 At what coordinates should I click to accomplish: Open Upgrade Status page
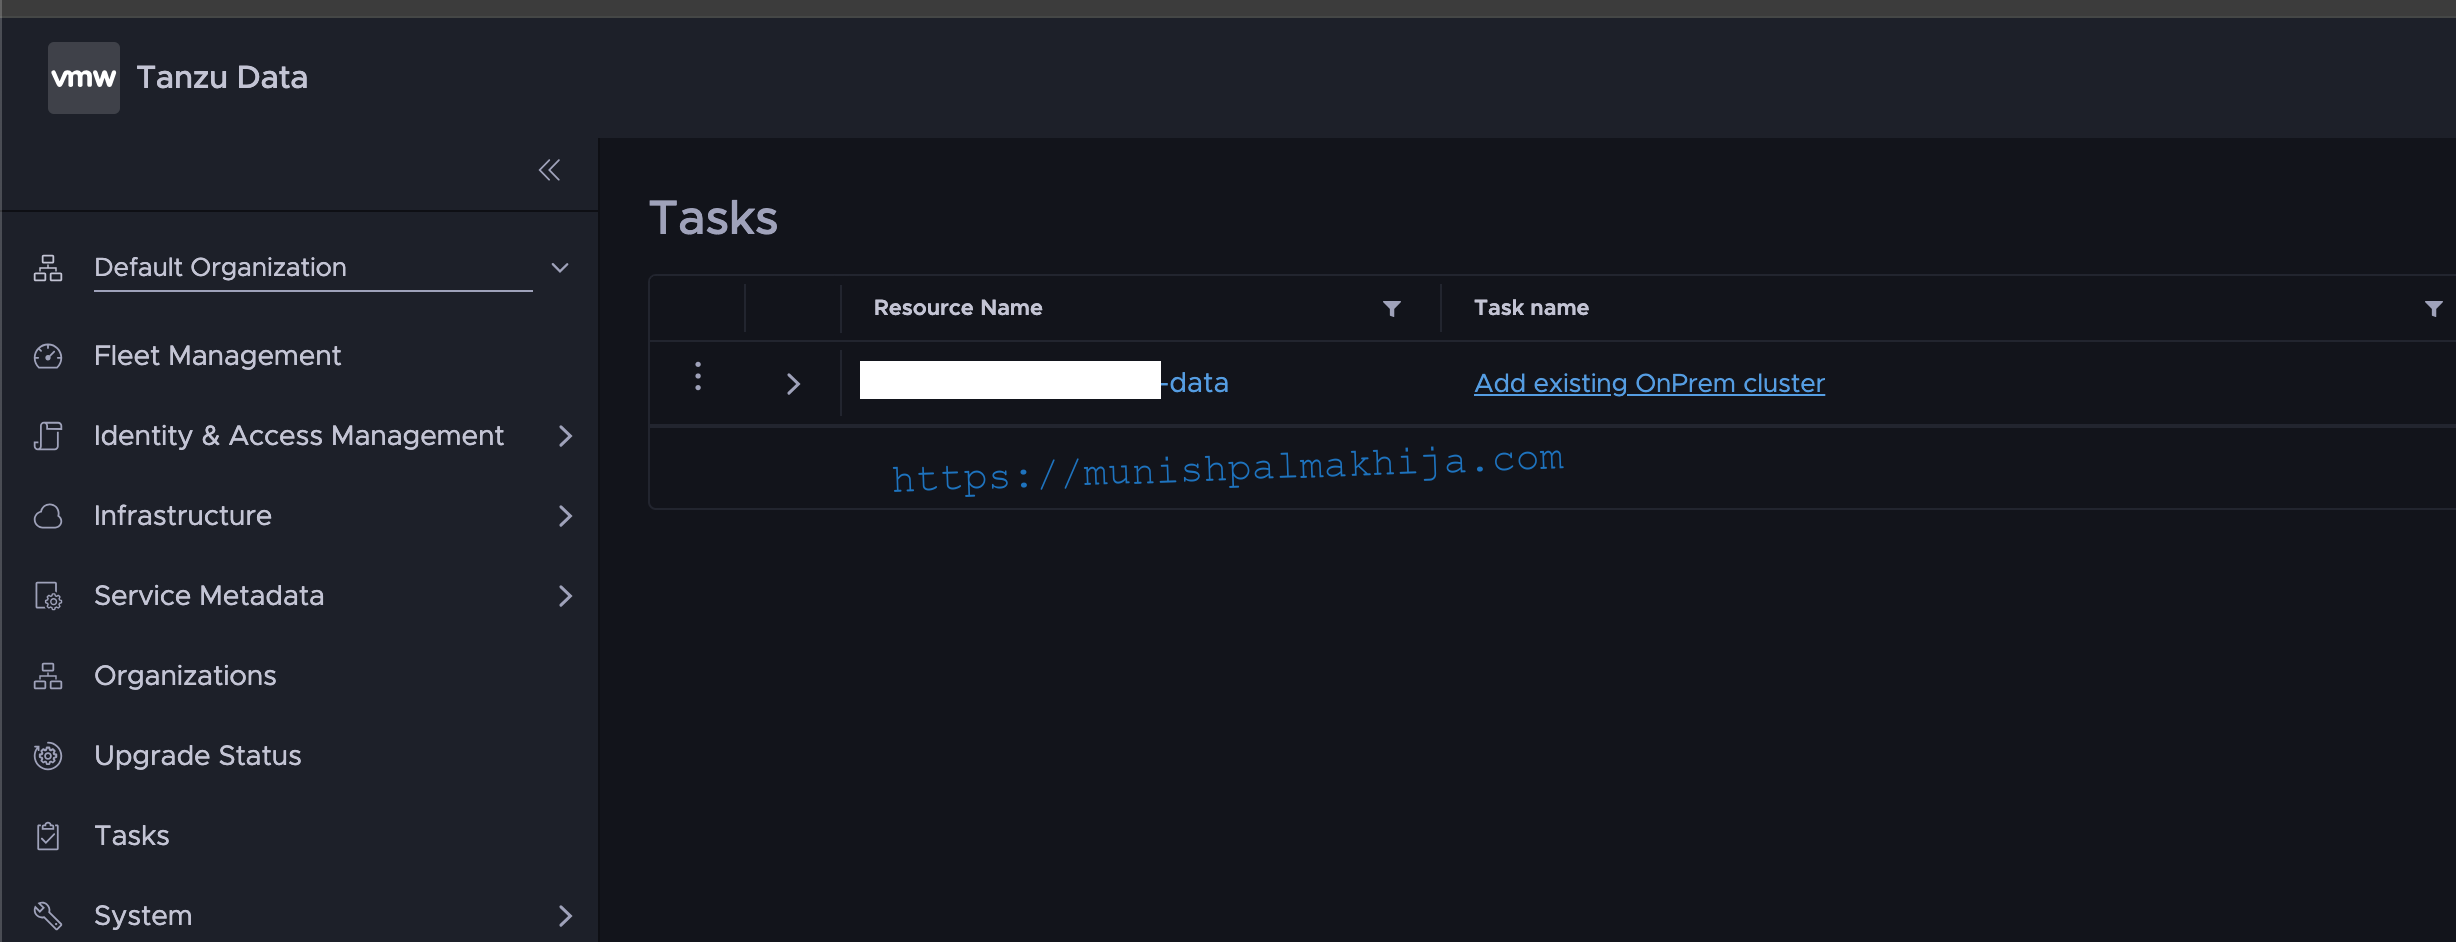click(198, 756)
